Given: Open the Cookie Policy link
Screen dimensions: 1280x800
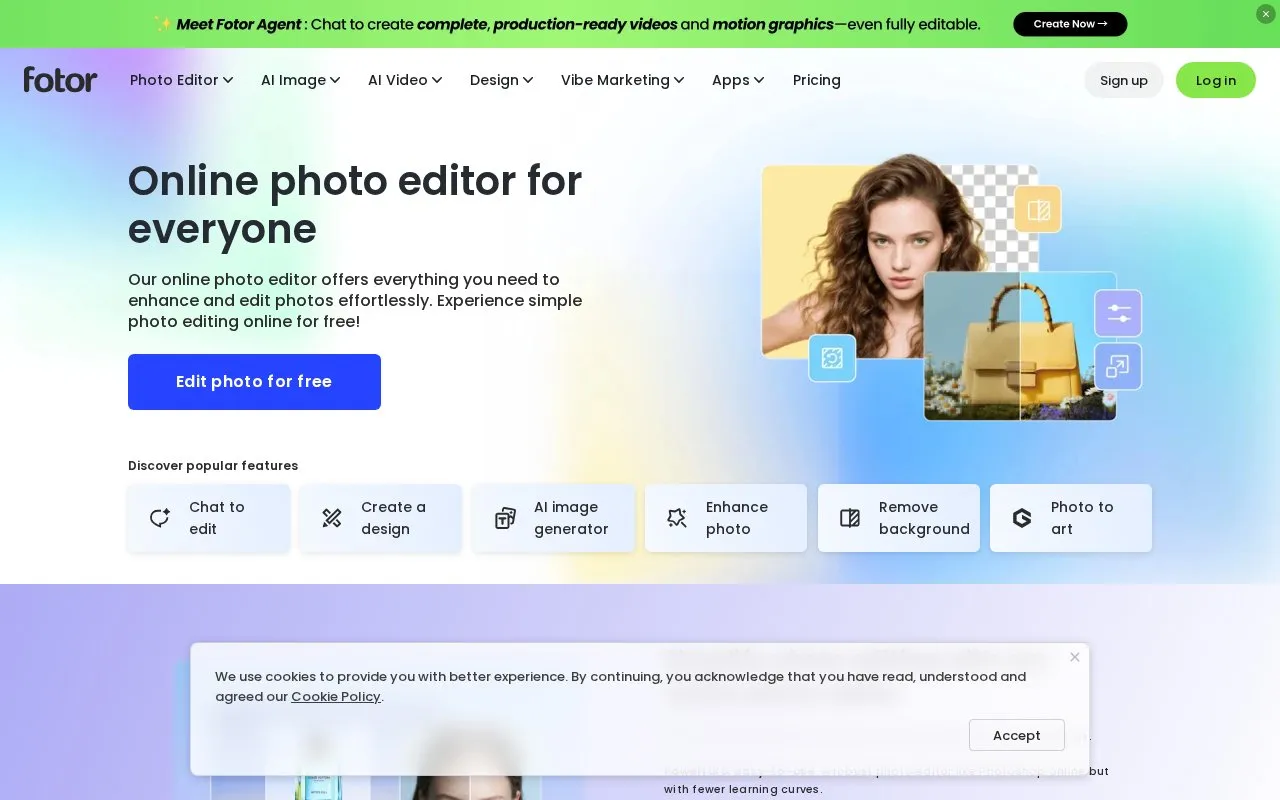Looking at the screenshot, I should point(336,697).
